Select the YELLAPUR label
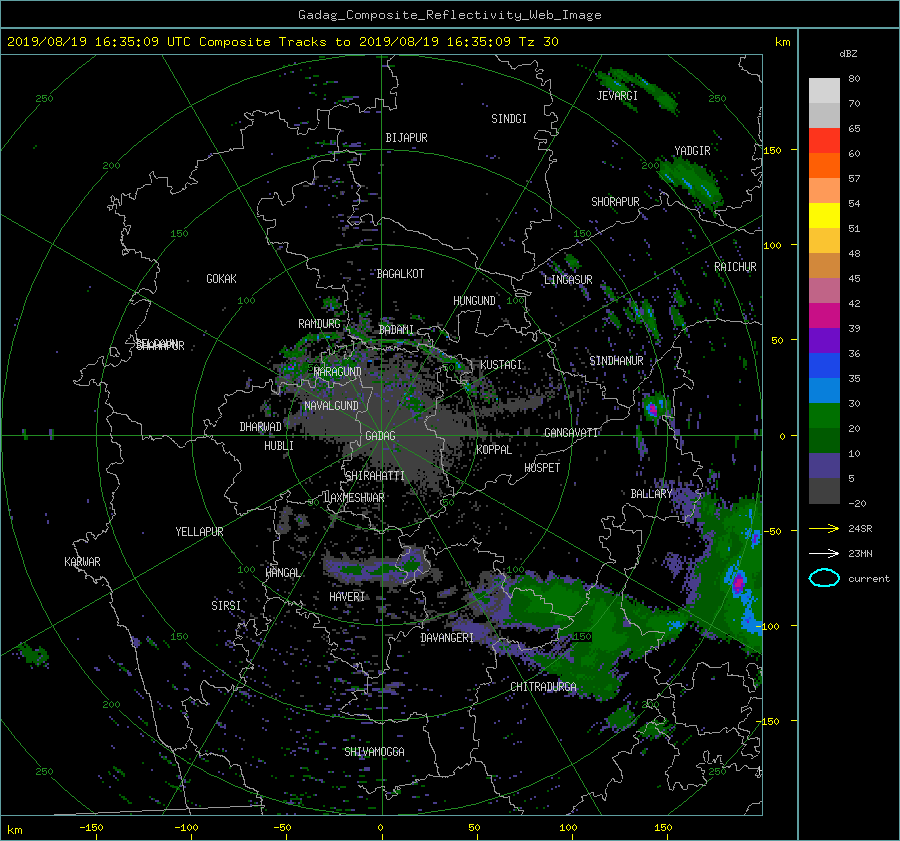 pos(199,532)
